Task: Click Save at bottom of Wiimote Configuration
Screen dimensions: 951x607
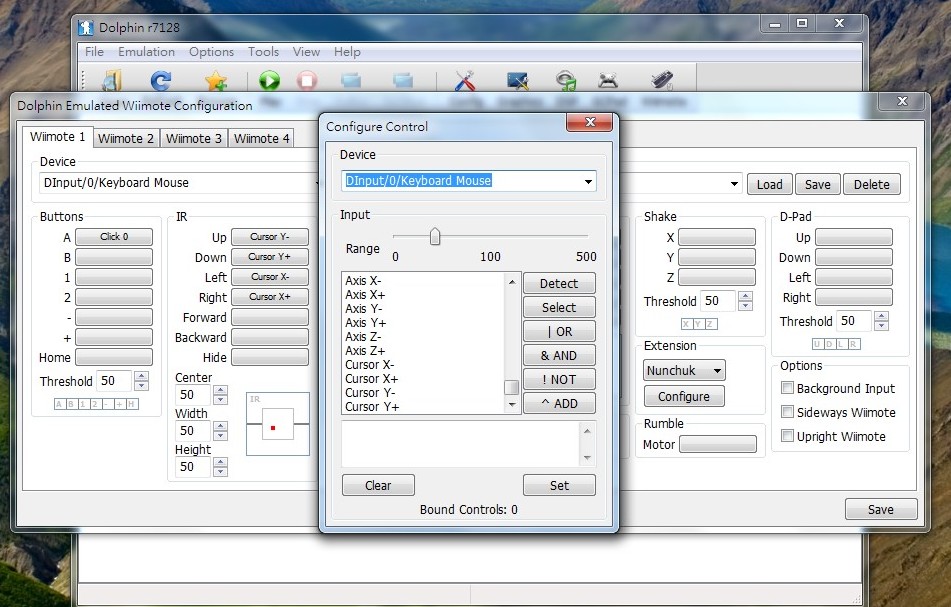Action: coord(881,509)
